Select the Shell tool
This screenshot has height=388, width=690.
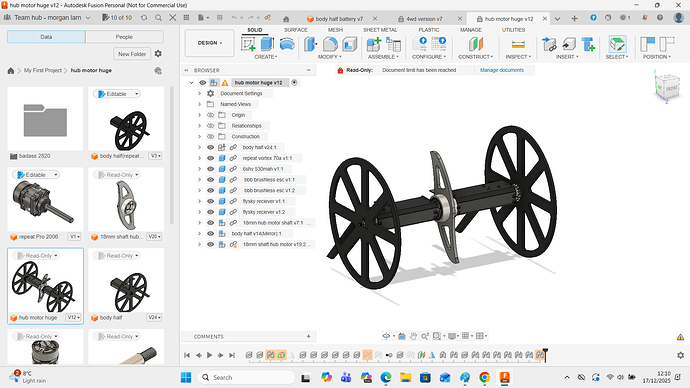pos(349,44)
